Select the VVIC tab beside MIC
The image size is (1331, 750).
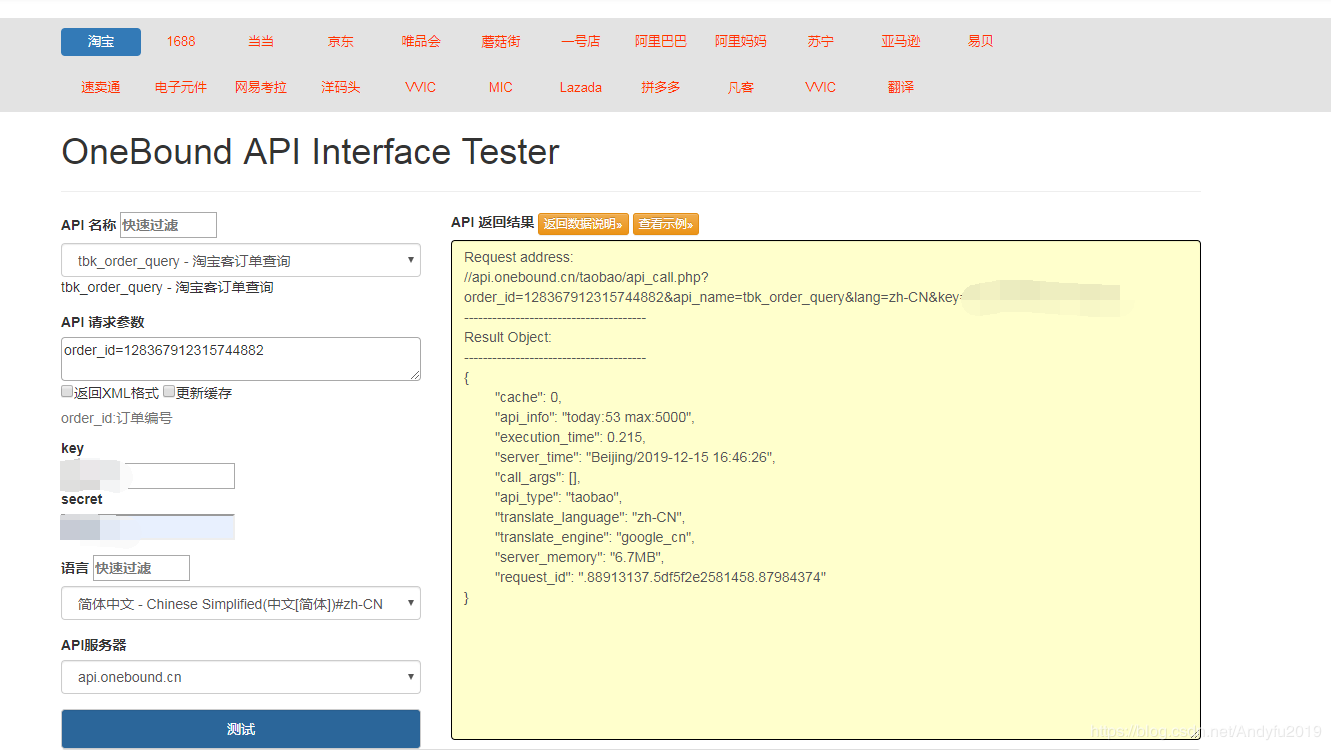click(x=421, y=88)
